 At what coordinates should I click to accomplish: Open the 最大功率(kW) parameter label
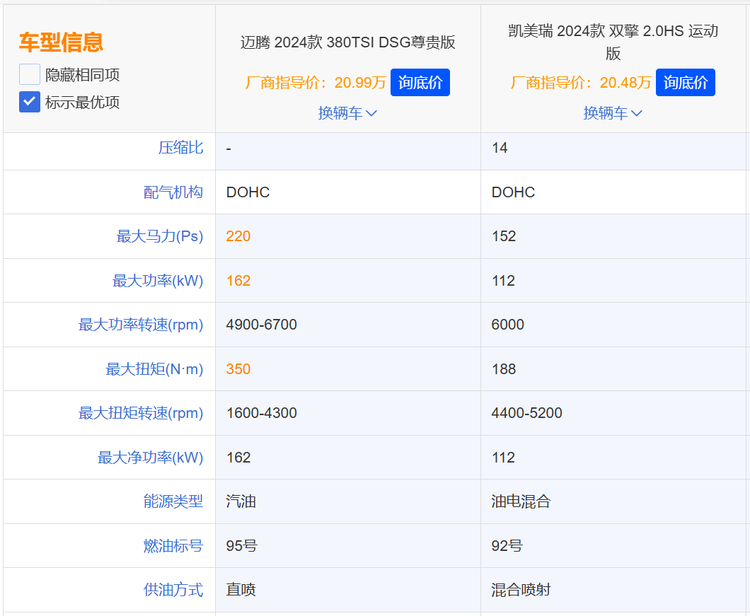(x=157, y=281)
